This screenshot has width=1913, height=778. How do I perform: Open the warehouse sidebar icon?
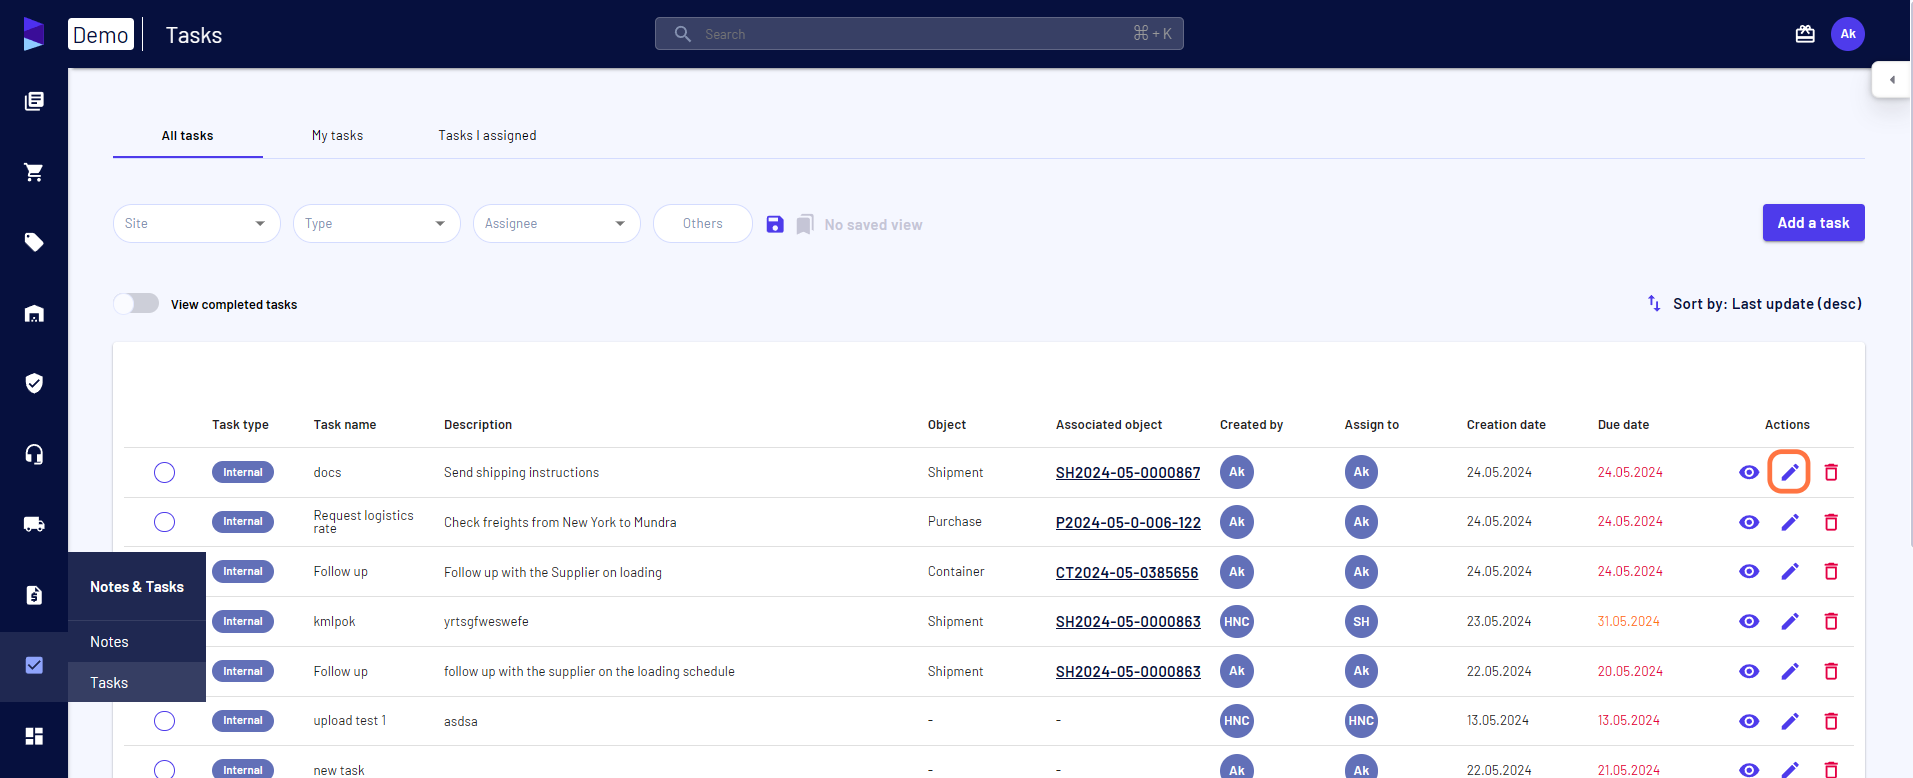(34, 313)
